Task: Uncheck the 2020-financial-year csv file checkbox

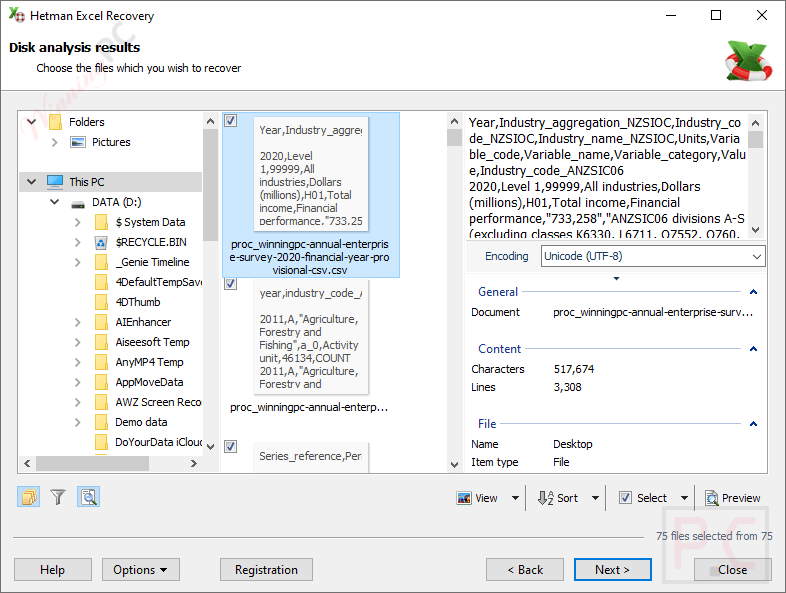Action: [231, 121]
